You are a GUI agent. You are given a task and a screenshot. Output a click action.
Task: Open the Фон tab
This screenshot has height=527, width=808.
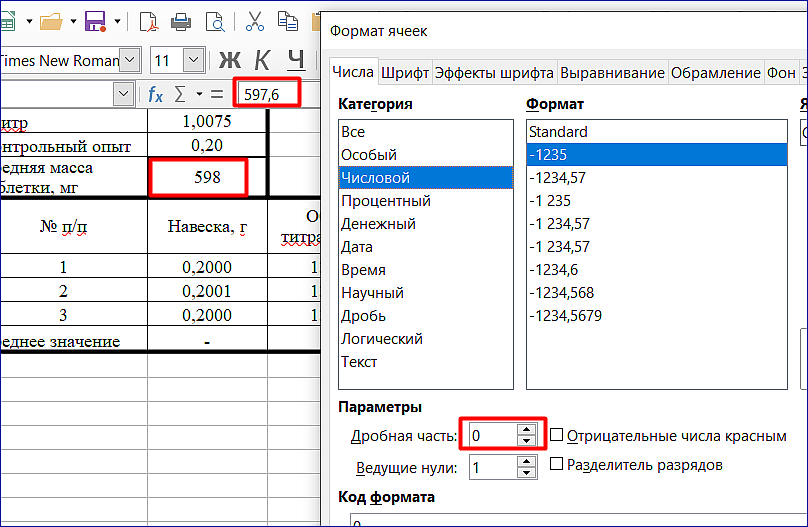point(781,74)
